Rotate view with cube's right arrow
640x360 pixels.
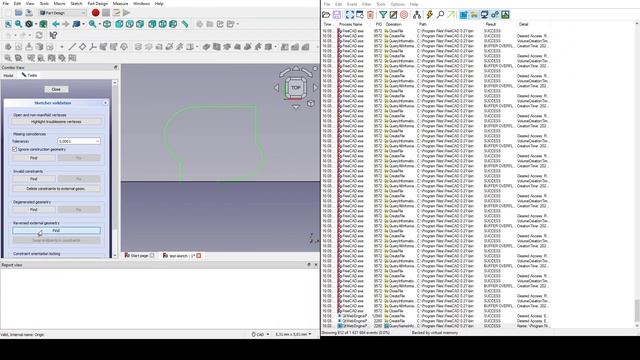click(315, 87)
